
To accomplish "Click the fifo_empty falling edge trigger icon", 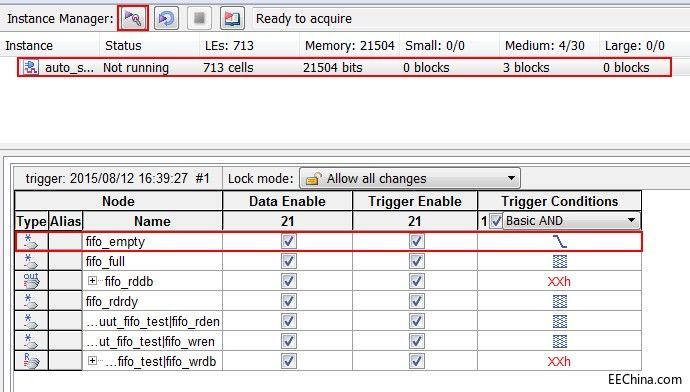I will click(x=559, y=242).
